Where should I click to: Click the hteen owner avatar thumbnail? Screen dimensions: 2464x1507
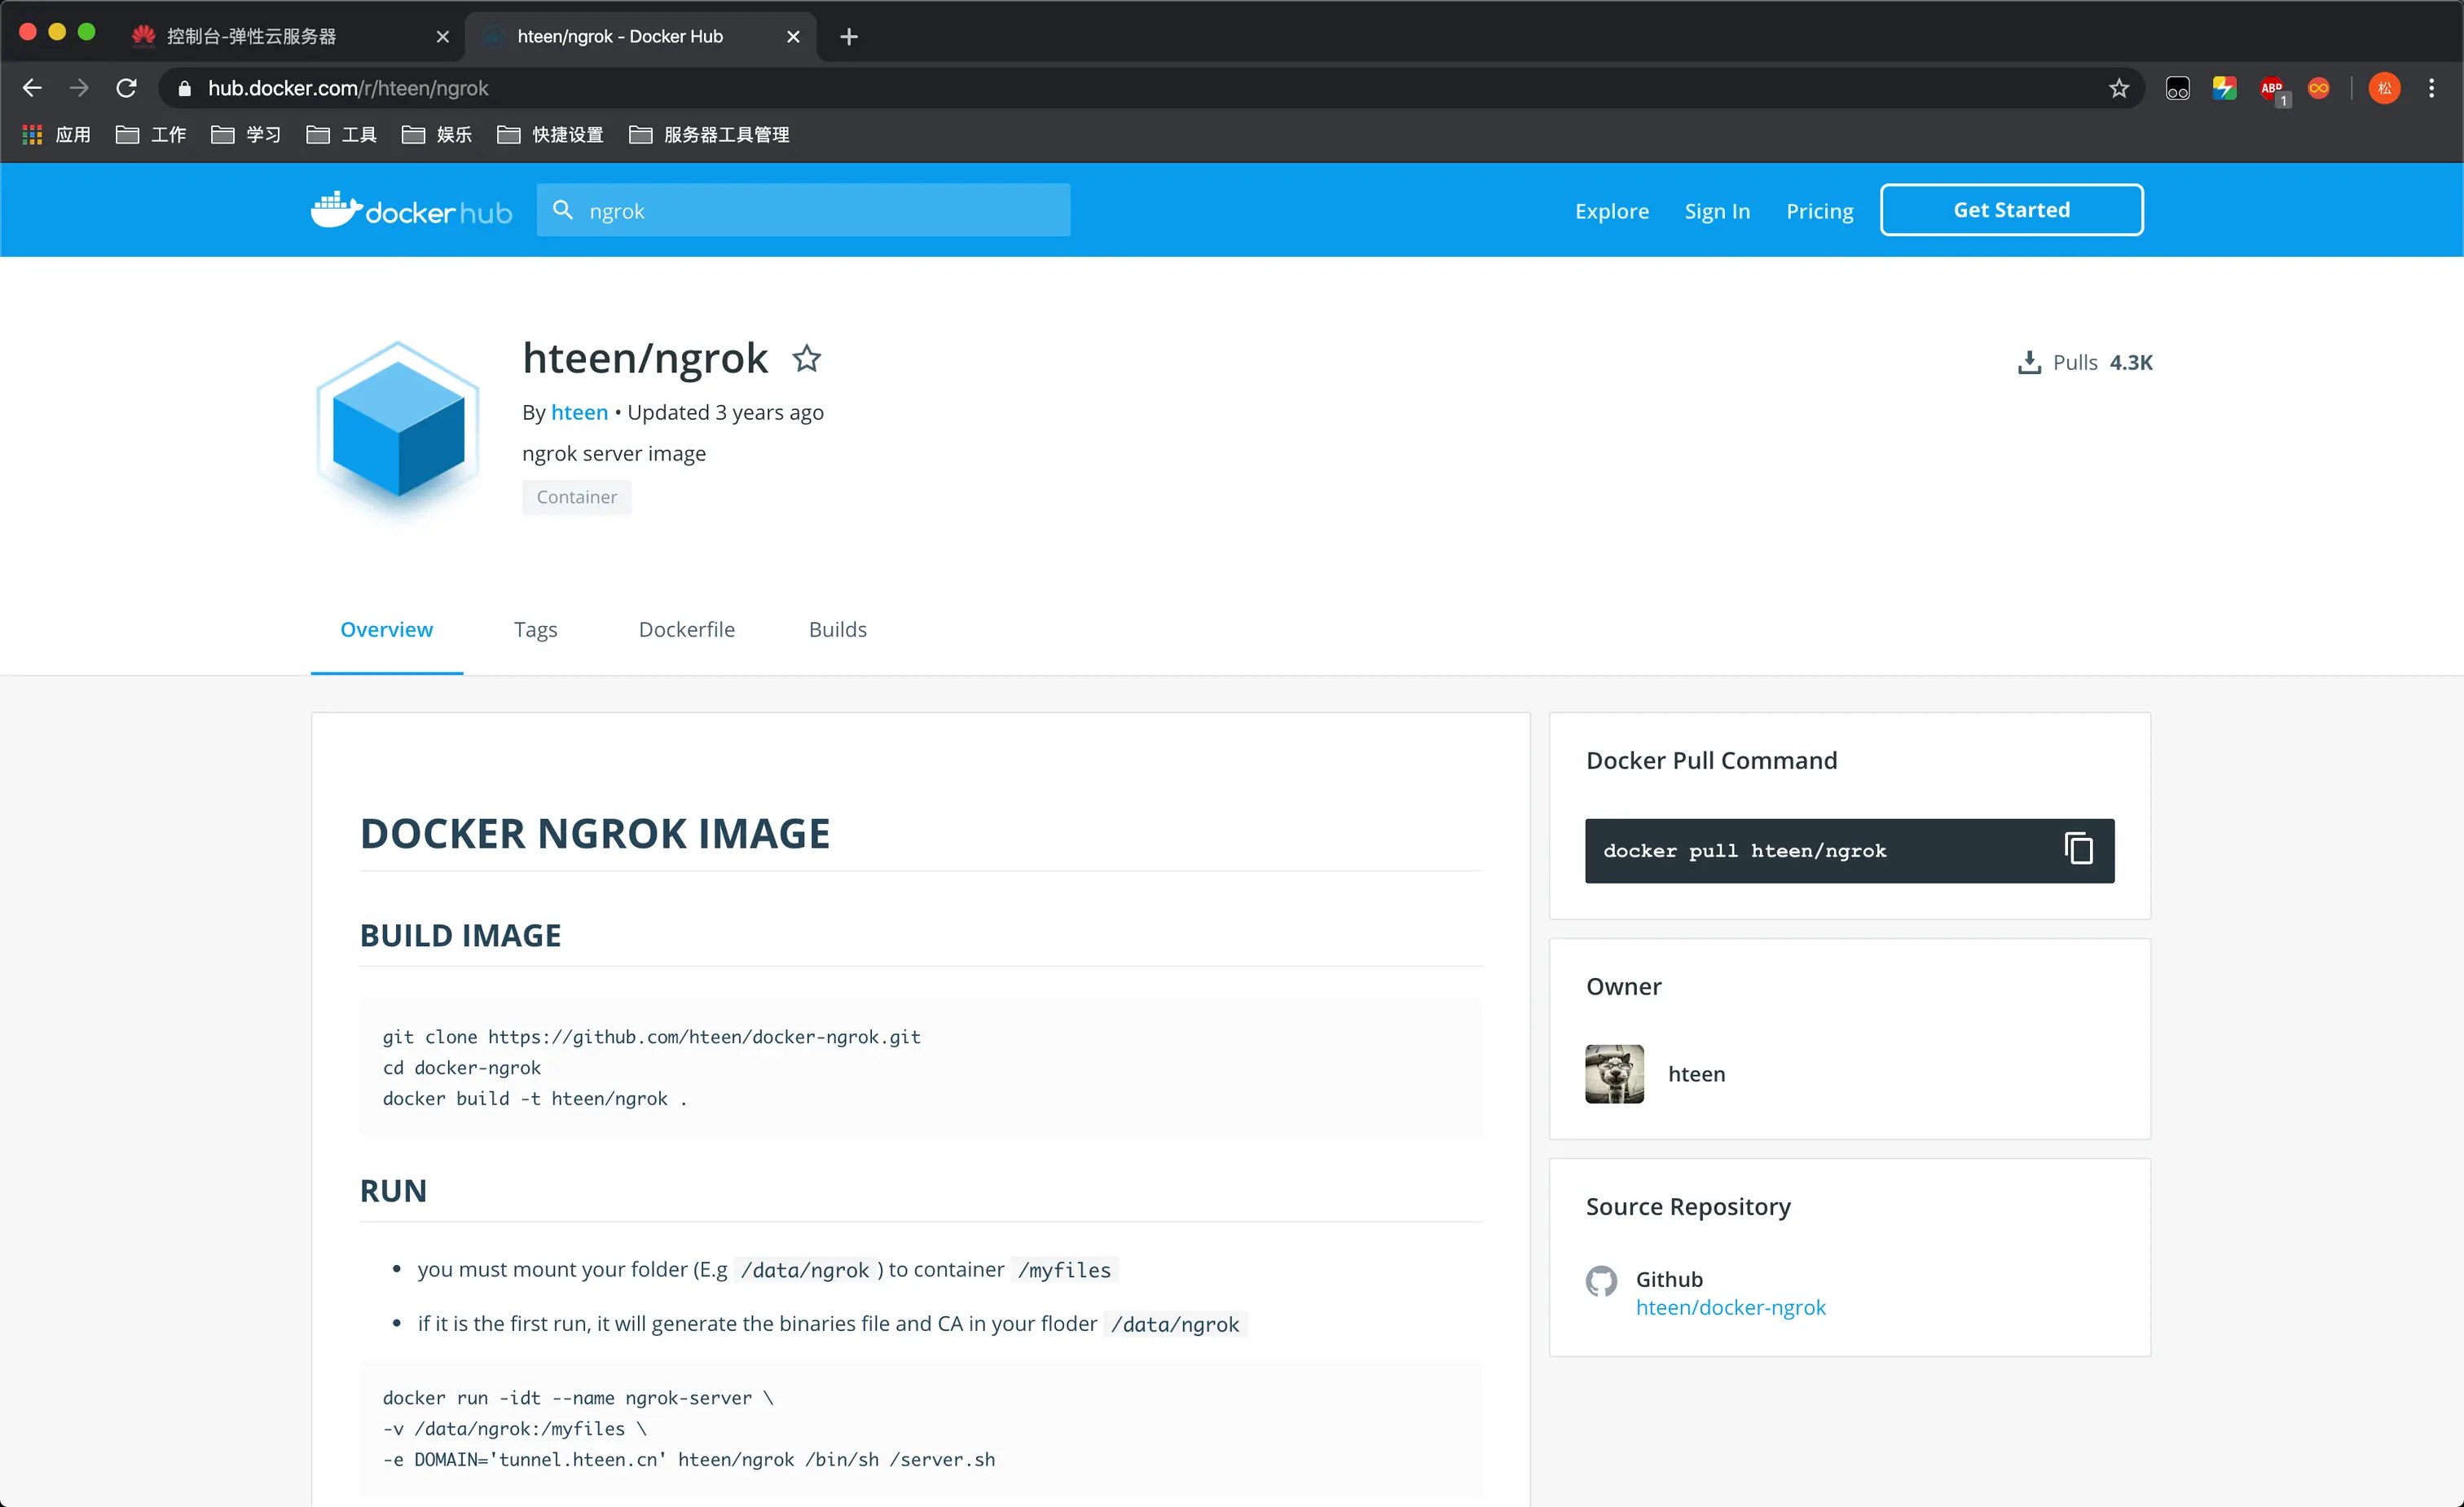[1614, 1073]
